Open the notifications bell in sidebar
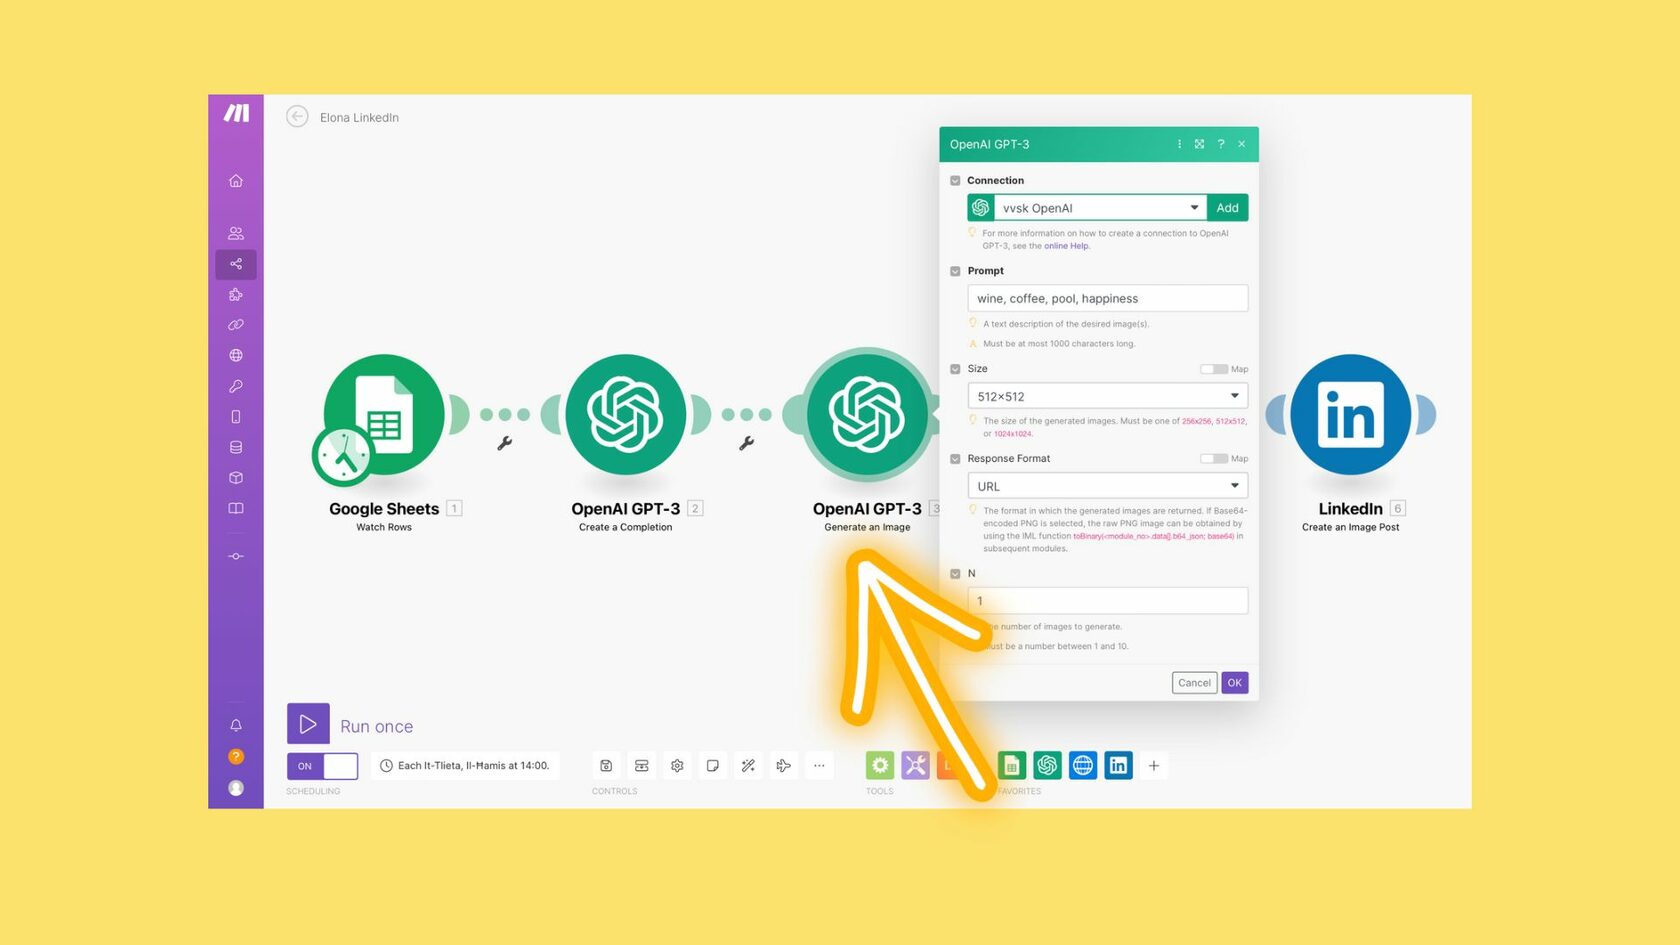The height and width of the screenshot is (945, 1680). (236, 725)
